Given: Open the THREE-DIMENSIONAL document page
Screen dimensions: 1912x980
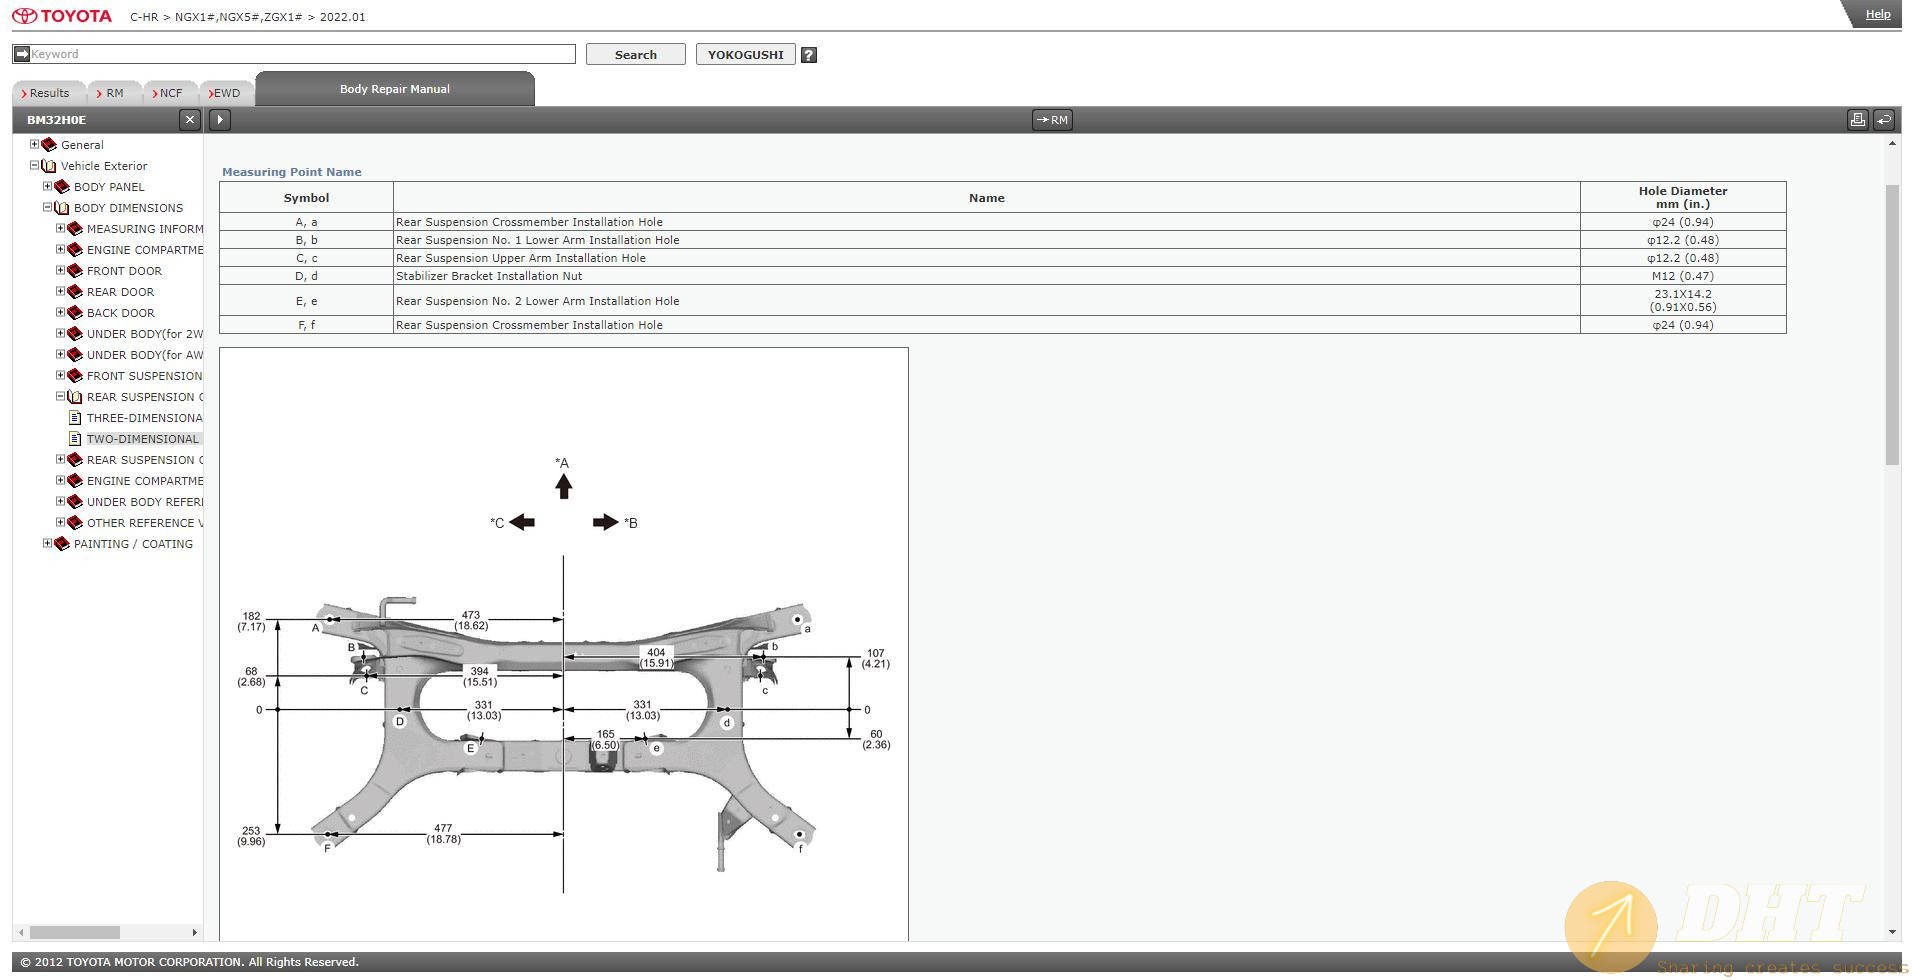Looking at the screenshot, I should (144, 418).
